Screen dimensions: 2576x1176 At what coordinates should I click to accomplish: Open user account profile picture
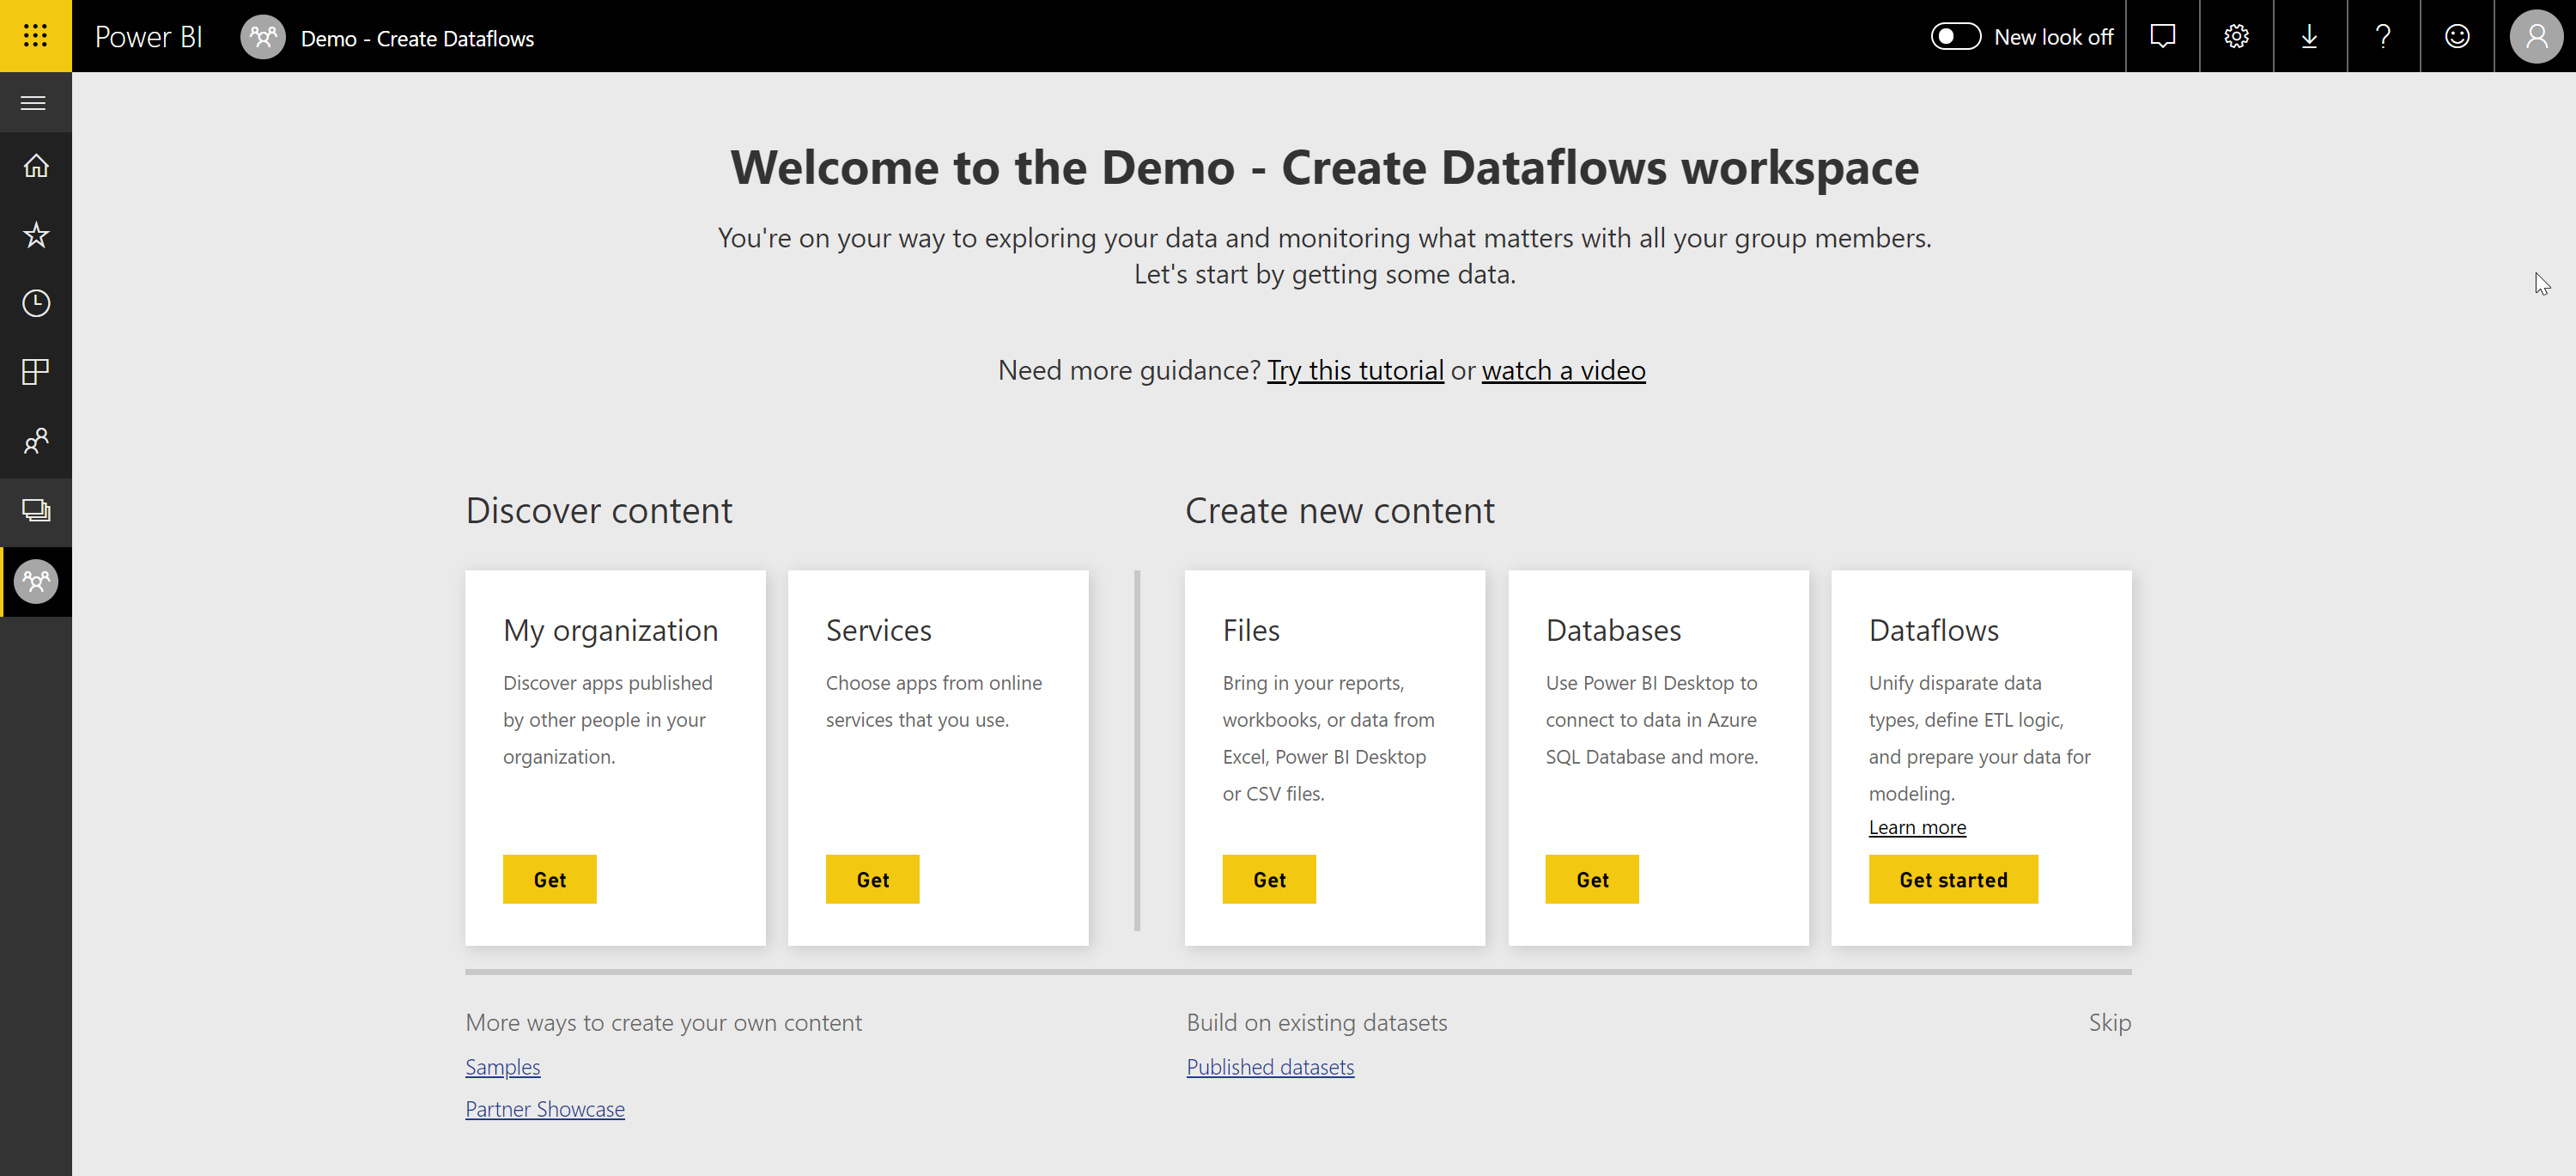pyautogui.click(x=2536, y=36)
